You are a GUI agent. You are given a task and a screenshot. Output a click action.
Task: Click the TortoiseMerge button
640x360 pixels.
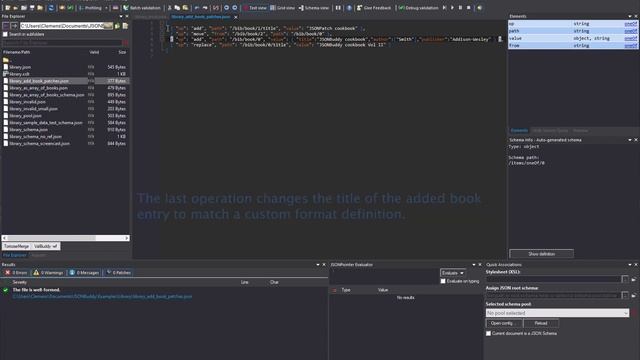[17, 246]
